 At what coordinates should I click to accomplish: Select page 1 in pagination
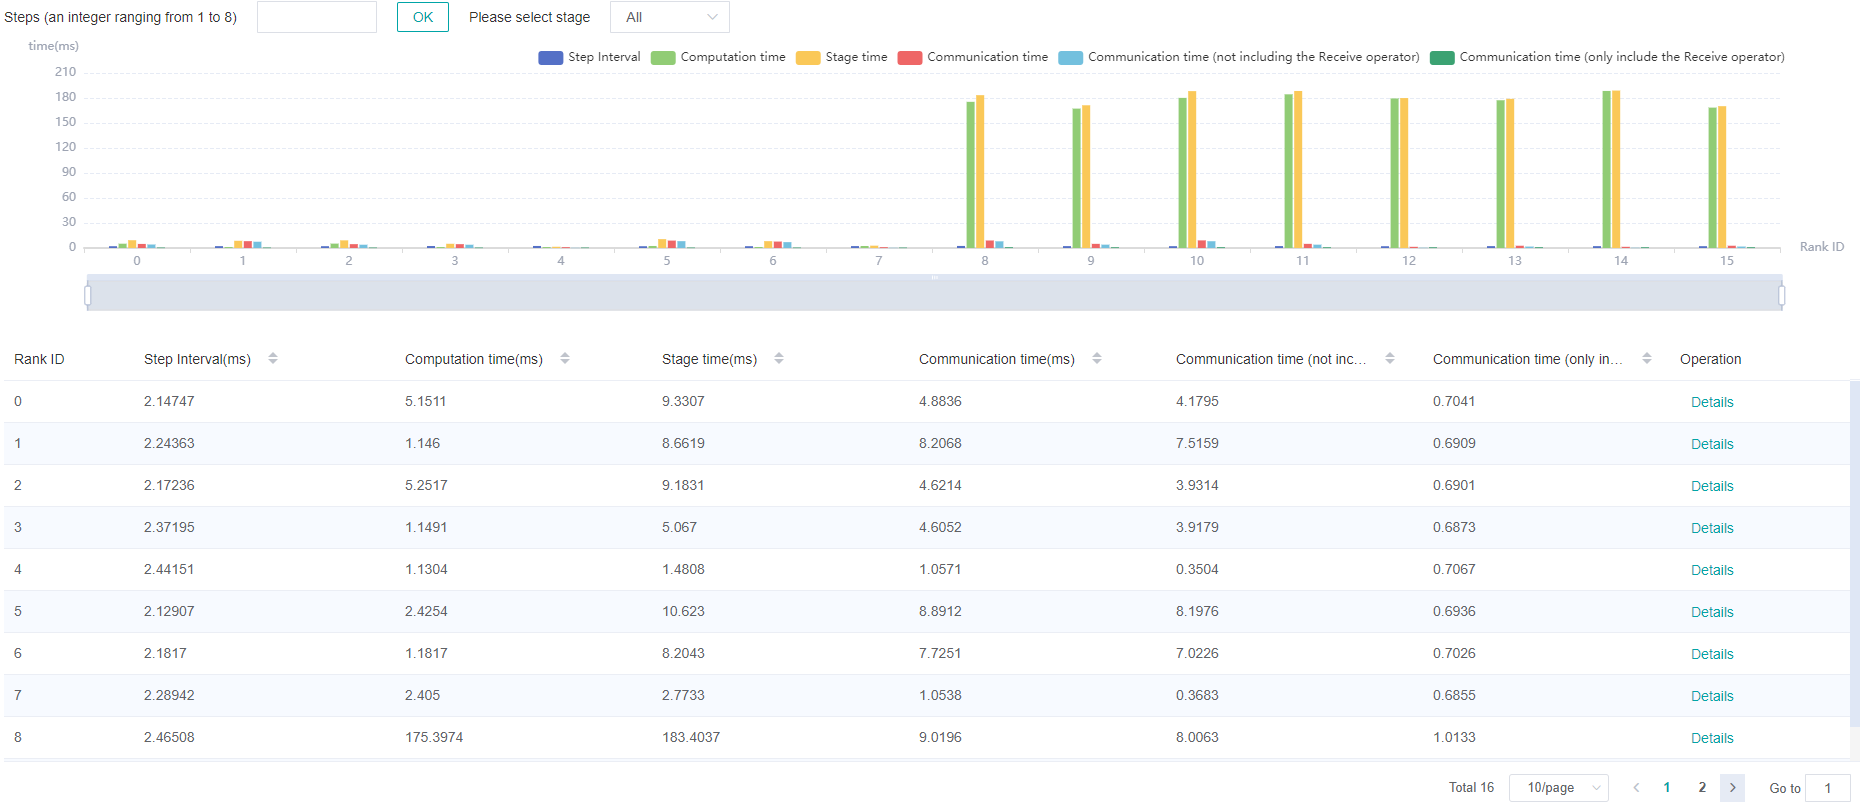pyautogui.click(x=1667, y=788)
